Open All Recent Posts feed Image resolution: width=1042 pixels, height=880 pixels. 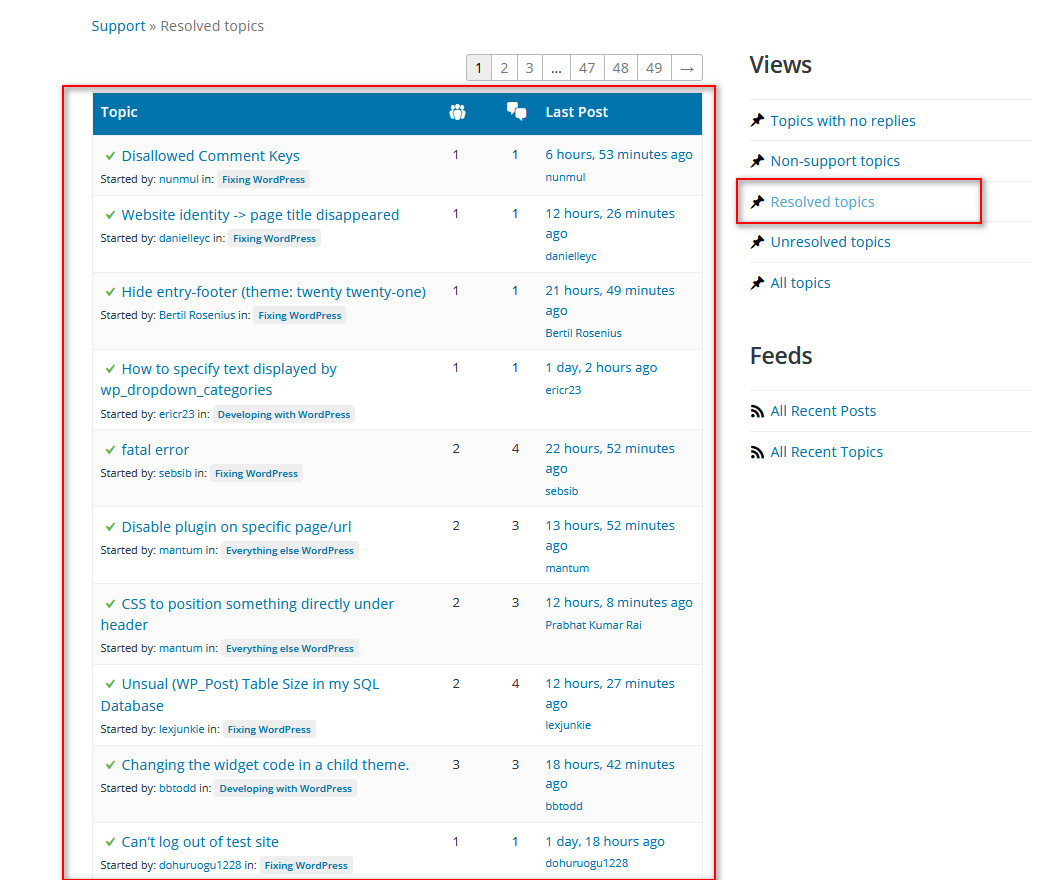click(823, 411)
